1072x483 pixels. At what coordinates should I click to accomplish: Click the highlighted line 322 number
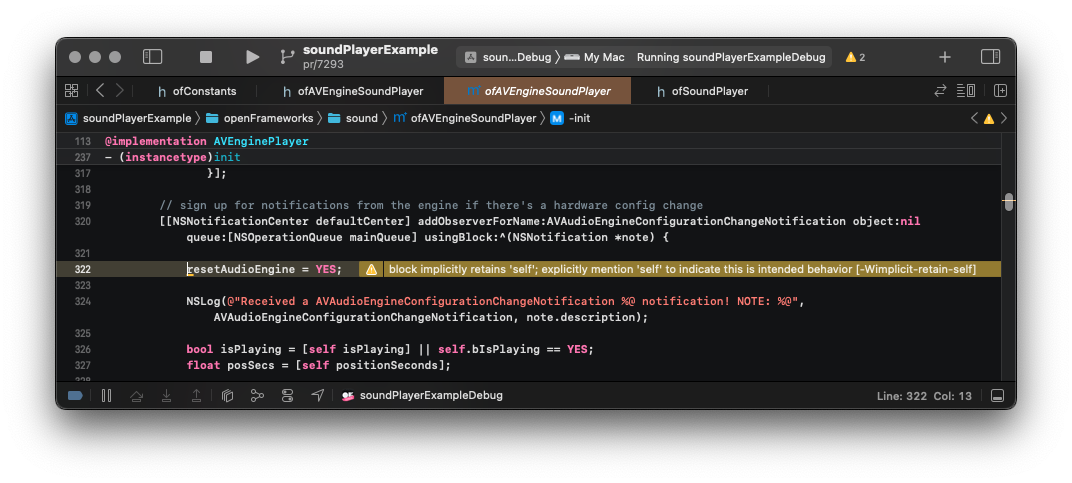[x=83, y=270]
